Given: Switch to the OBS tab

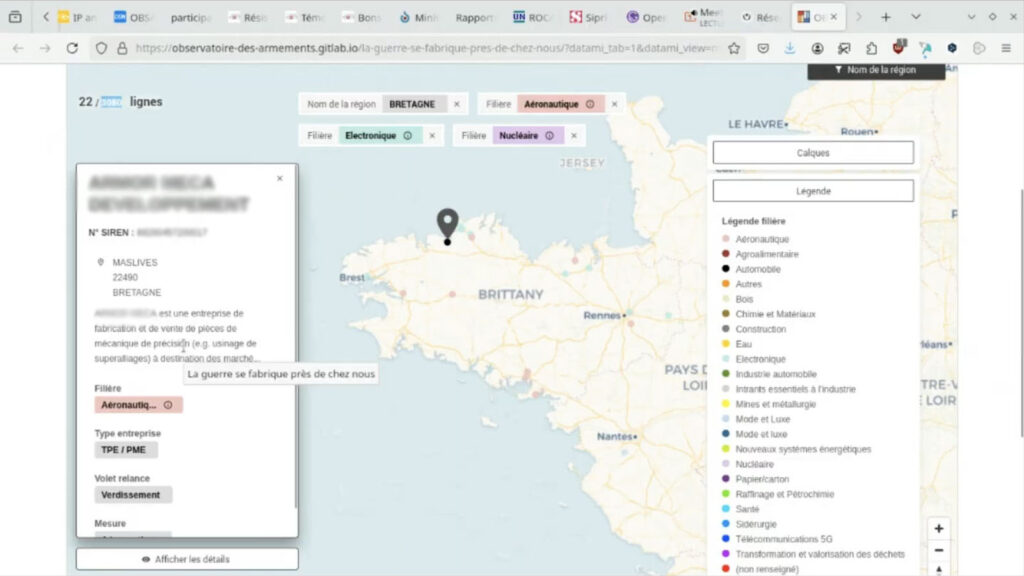Looking at the screenshot, I should [x=133, y=18].
